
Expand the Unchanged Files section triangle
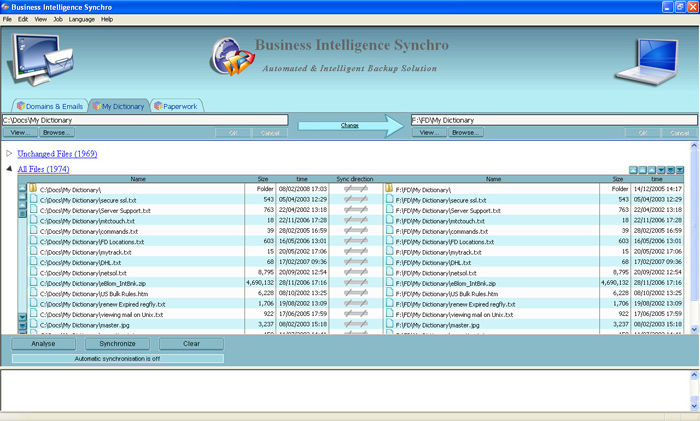coord(9,153)
